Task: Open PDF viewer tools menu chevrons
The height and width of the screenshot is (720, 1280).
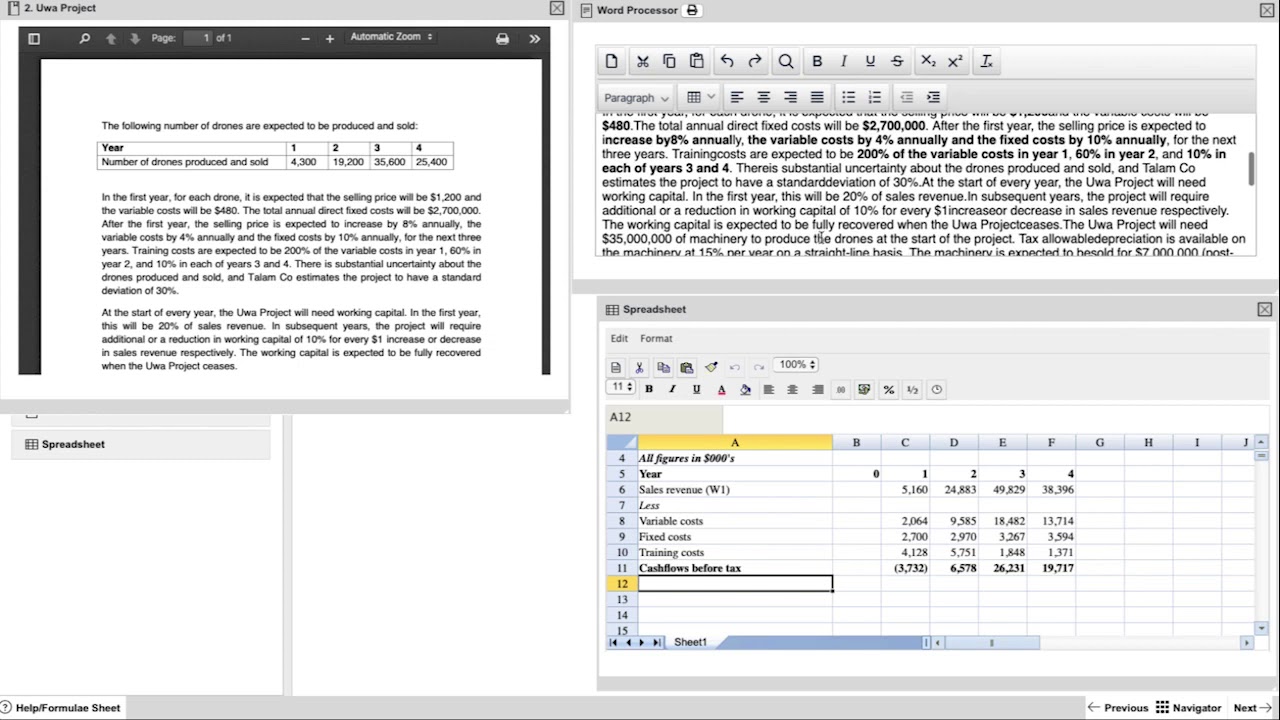Action: (534, 39)
